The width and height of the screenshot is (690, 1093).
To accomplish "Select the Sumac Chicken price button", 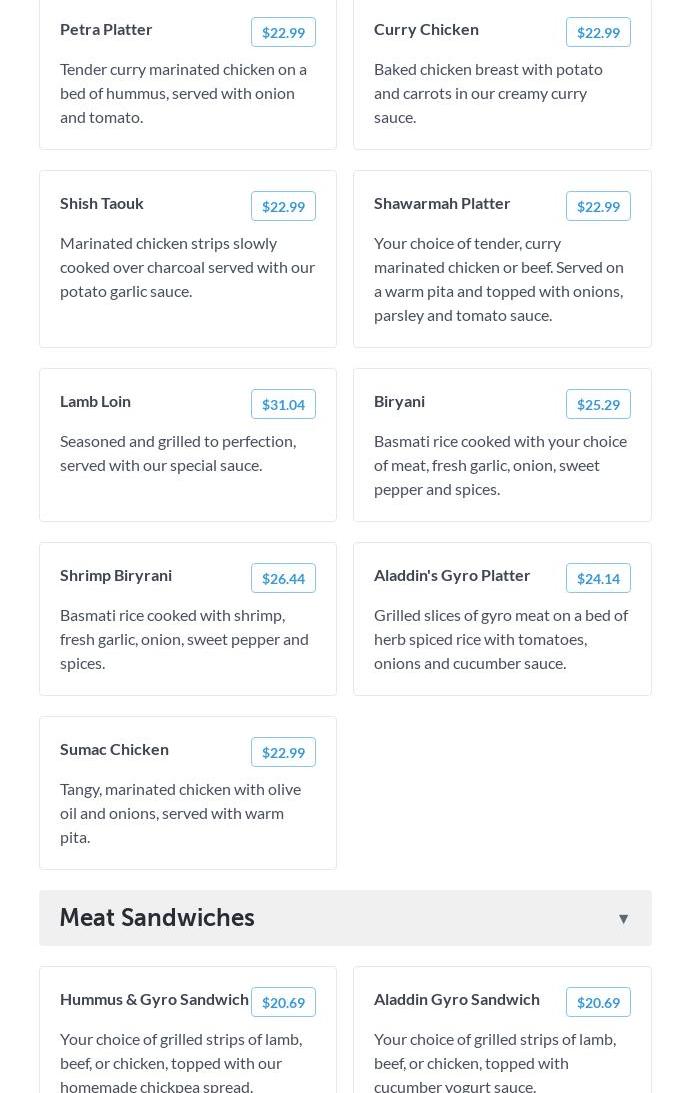I will [283, 752].
